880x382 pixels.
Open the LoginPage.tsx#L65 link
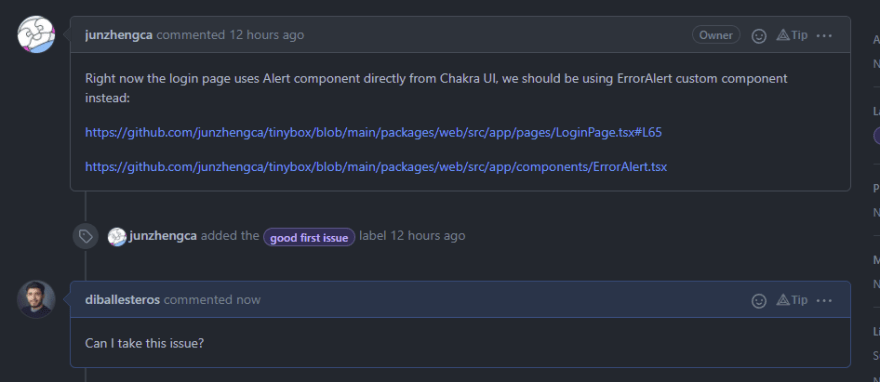pos(374,132)
